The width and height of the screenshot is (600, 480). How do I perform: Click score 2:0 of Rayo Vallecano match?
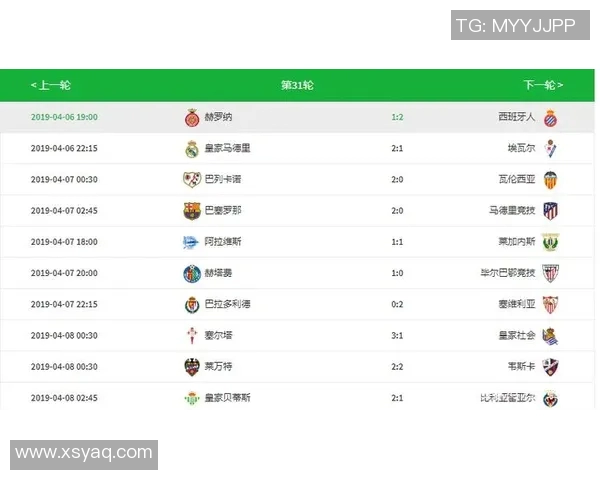397,180
